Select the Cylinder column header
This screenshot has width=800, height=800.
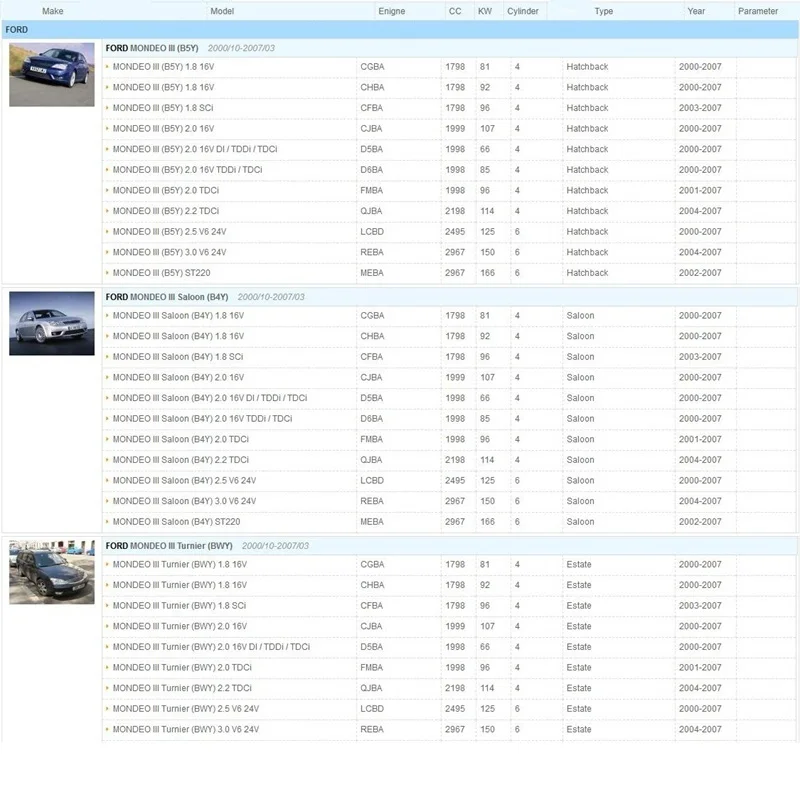522,11
